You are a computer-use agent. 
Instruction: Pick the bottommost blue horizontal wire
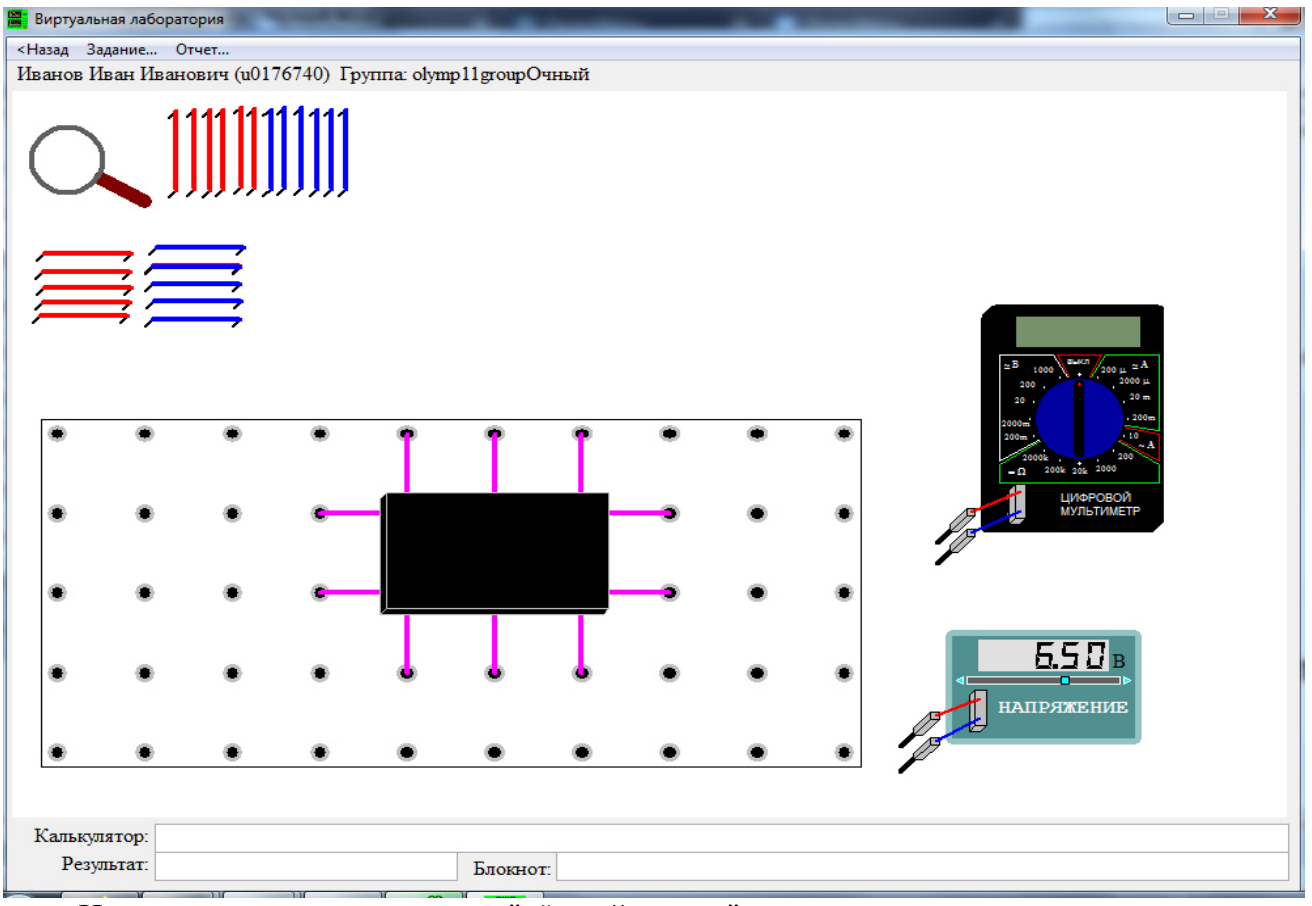point(195,320)
